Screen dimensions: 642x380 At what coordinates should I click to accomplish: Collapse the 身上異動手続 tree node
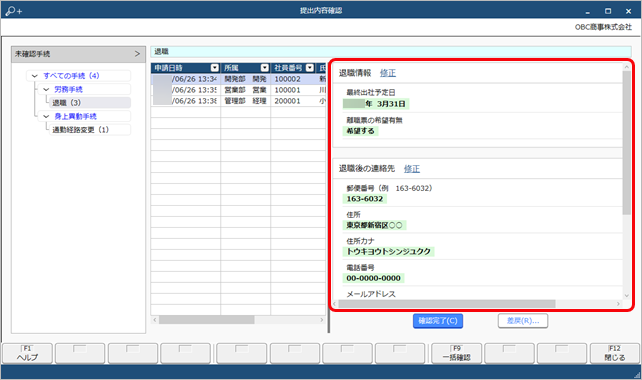46,116
